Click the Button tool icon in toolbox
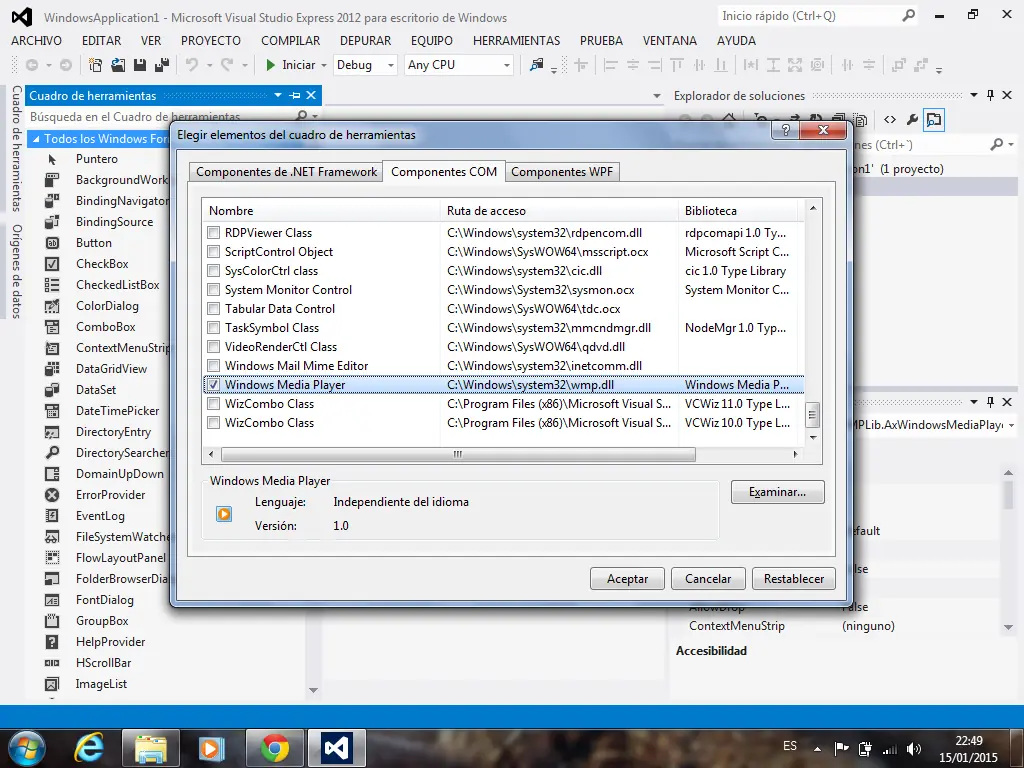This screenshot has height=768, width=1024. tap(52, 243)
